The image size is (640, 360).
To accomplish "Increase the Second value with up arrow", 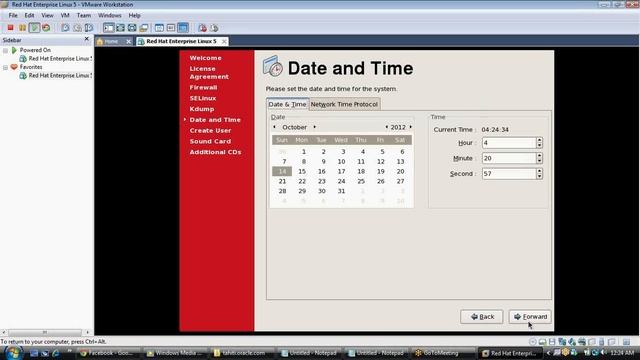I will (539, 171).
